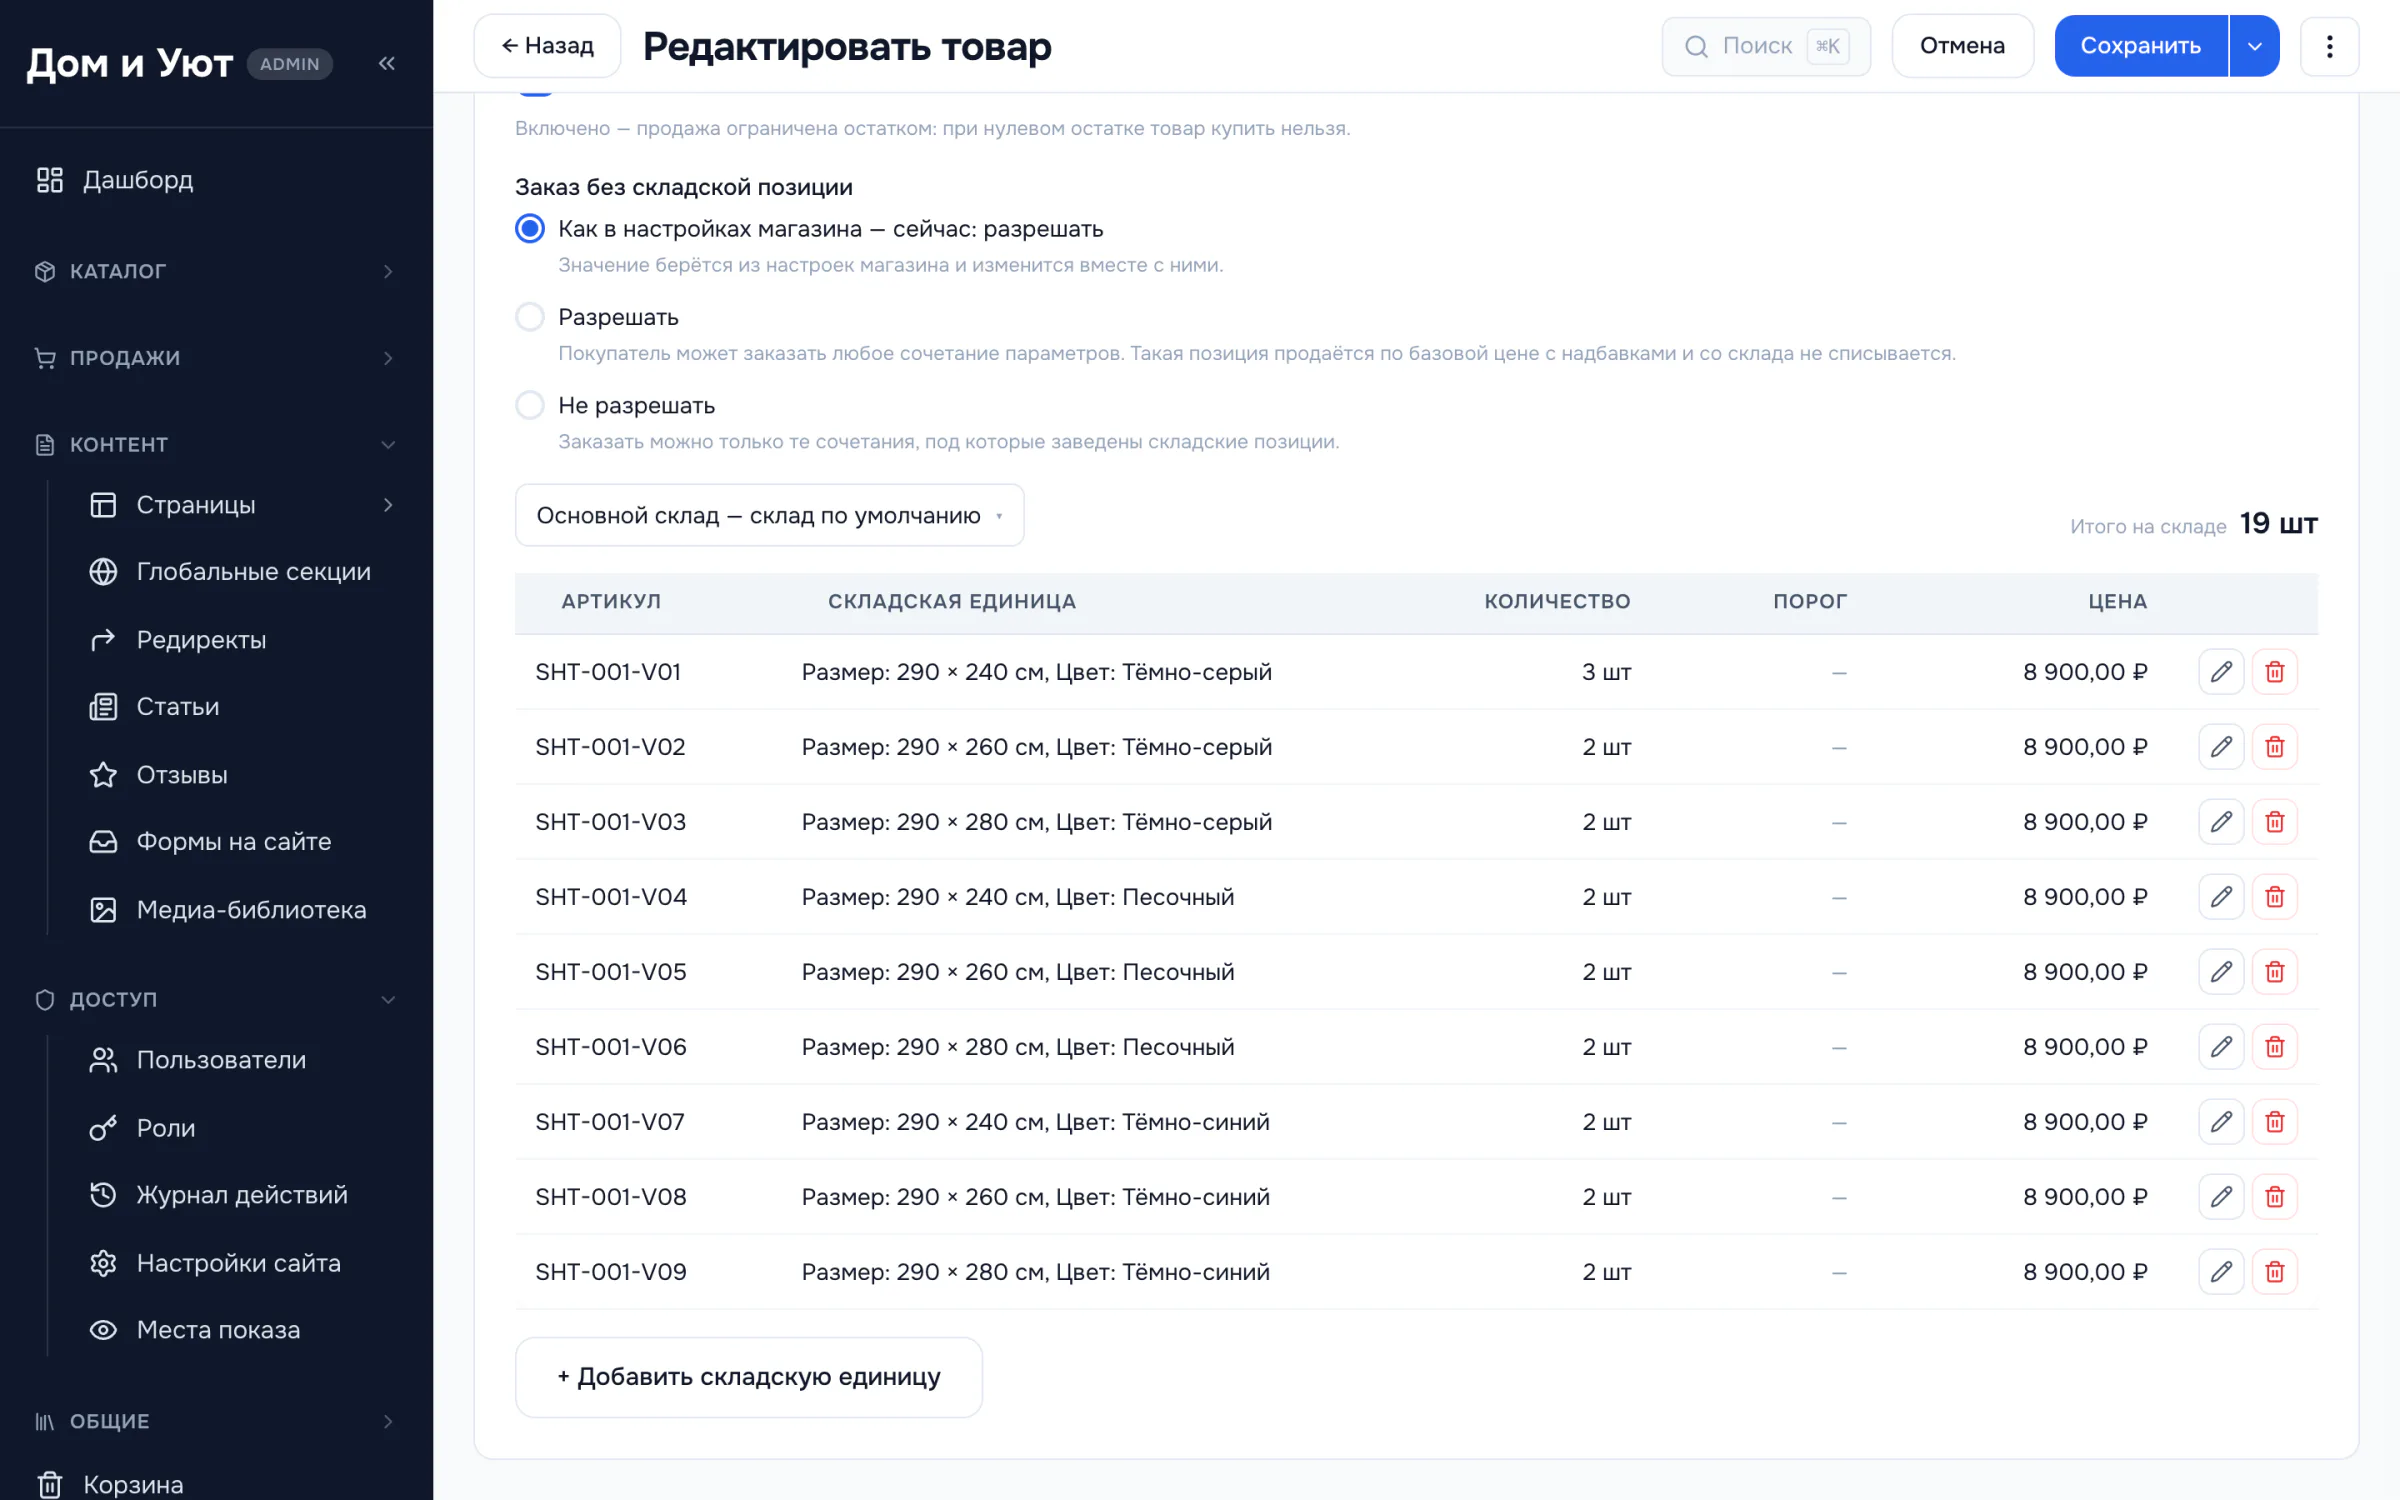Edit stock unit SHT-001-V03

tap(2221, 822)
